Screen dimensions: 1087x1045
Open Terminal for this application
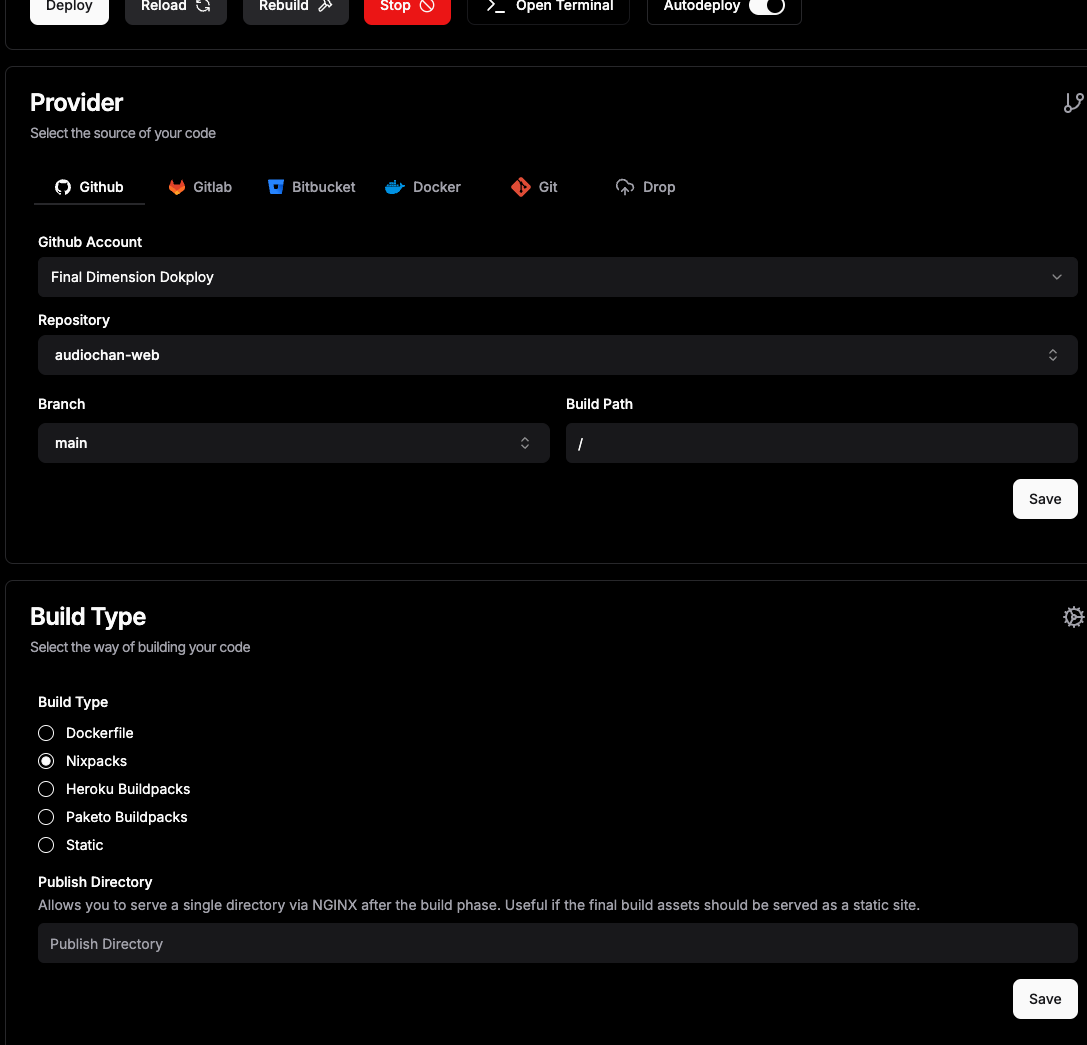pos(548,8)
